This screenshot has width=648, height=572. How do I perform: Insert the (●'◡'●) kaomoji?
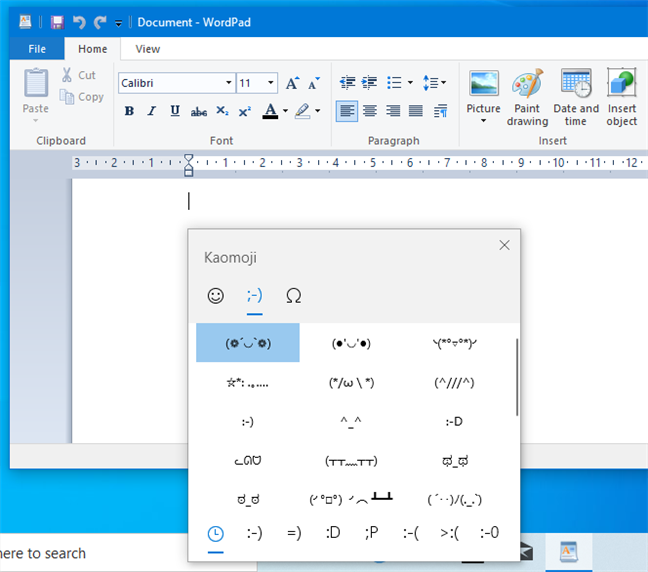351,343
